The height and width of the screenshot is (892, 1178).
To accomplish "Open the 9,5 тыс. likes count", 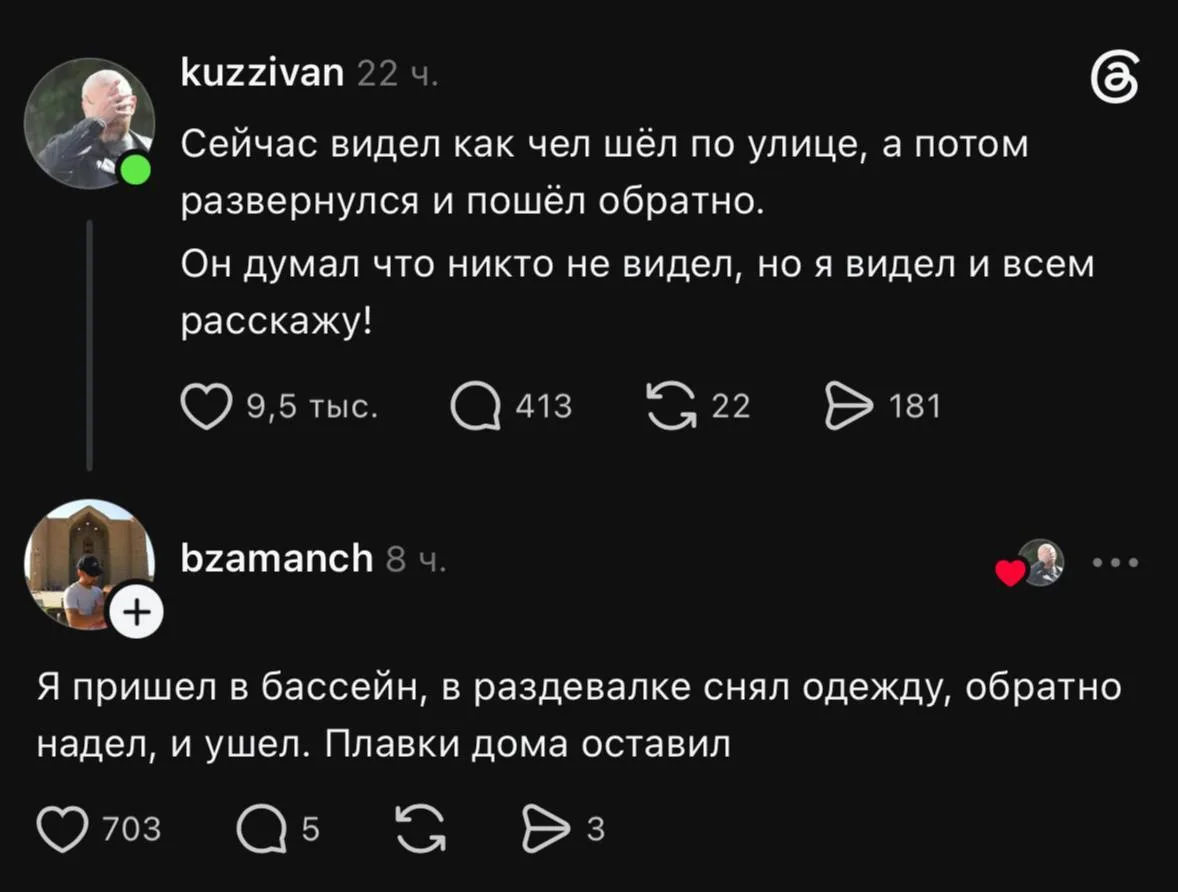I will [x=313, y=407].
